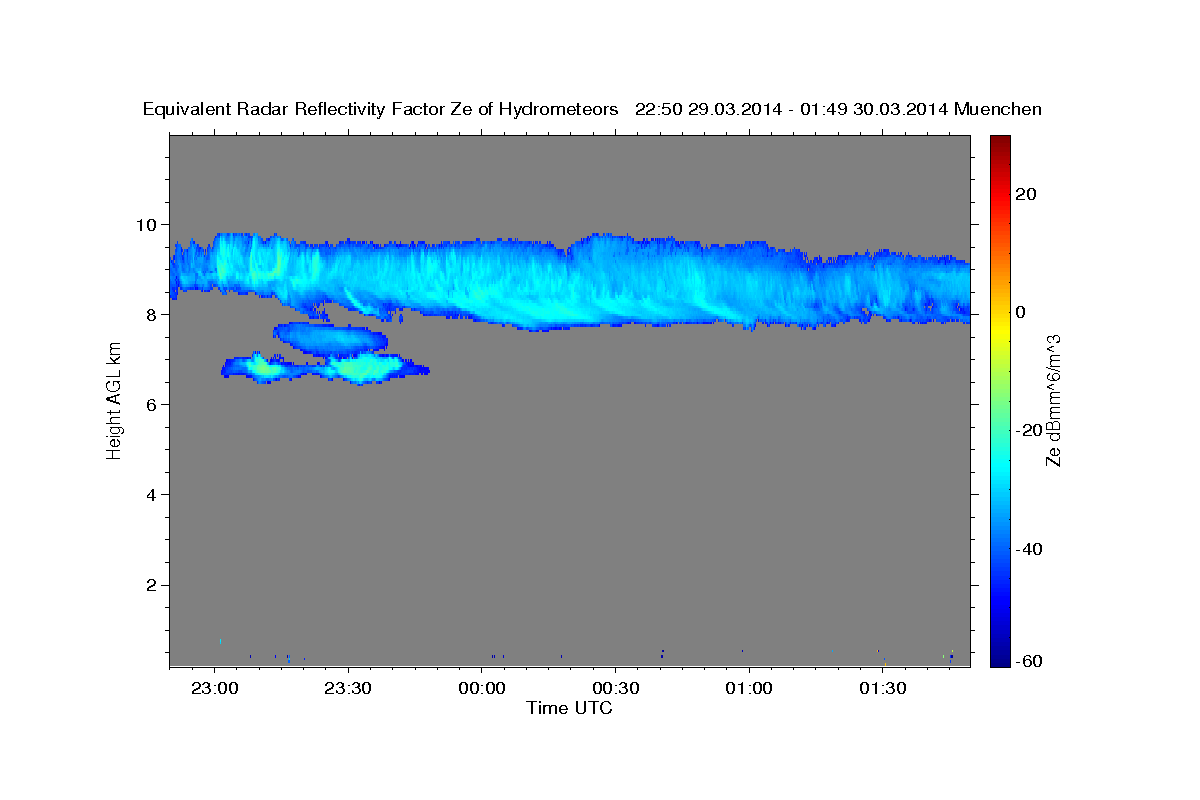The image size is (1200, 800).
Task: Click the colorbar label '0'
Action: point(1021,312)
